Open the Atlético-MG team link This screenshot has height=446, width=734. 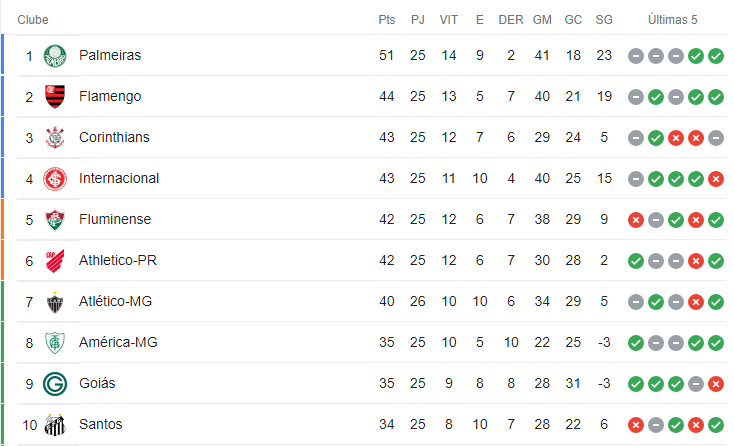[x=115, y=301]
